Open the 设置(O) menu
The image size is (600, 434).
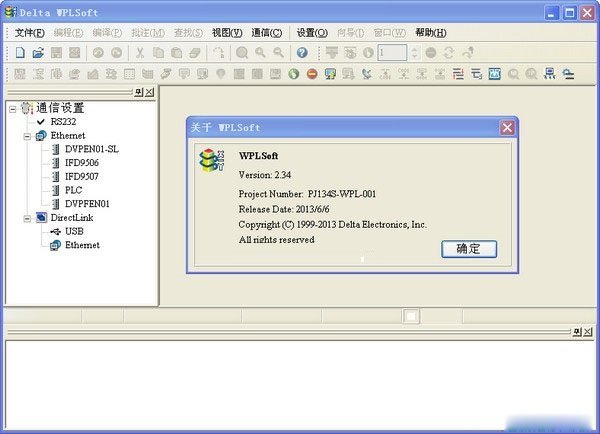(x=313, y=32)
